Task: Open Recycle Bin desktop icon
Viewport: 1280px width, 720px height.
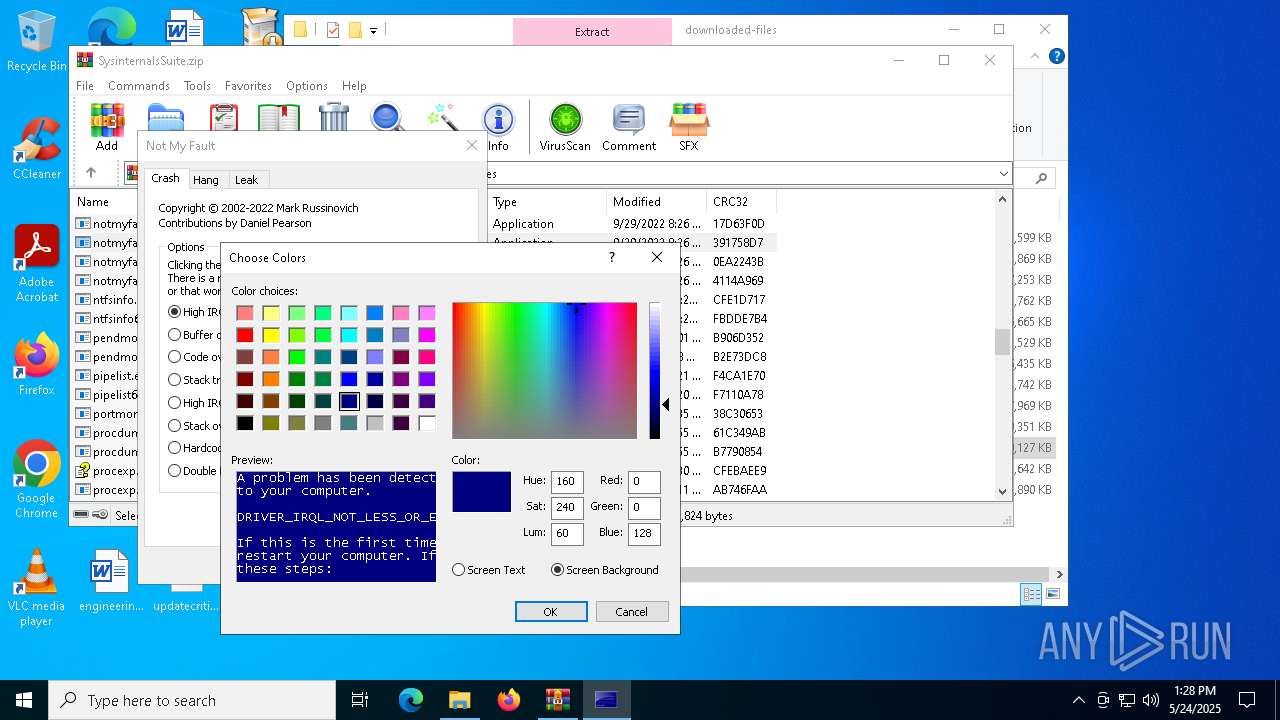Action: click(x=37, y=42)
